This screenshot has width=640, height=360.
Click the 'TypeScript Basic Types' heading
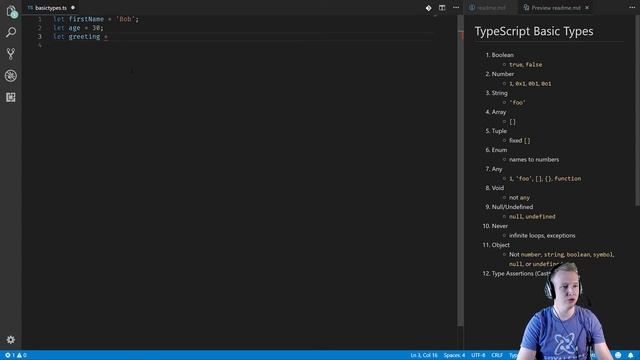[534, 31]
